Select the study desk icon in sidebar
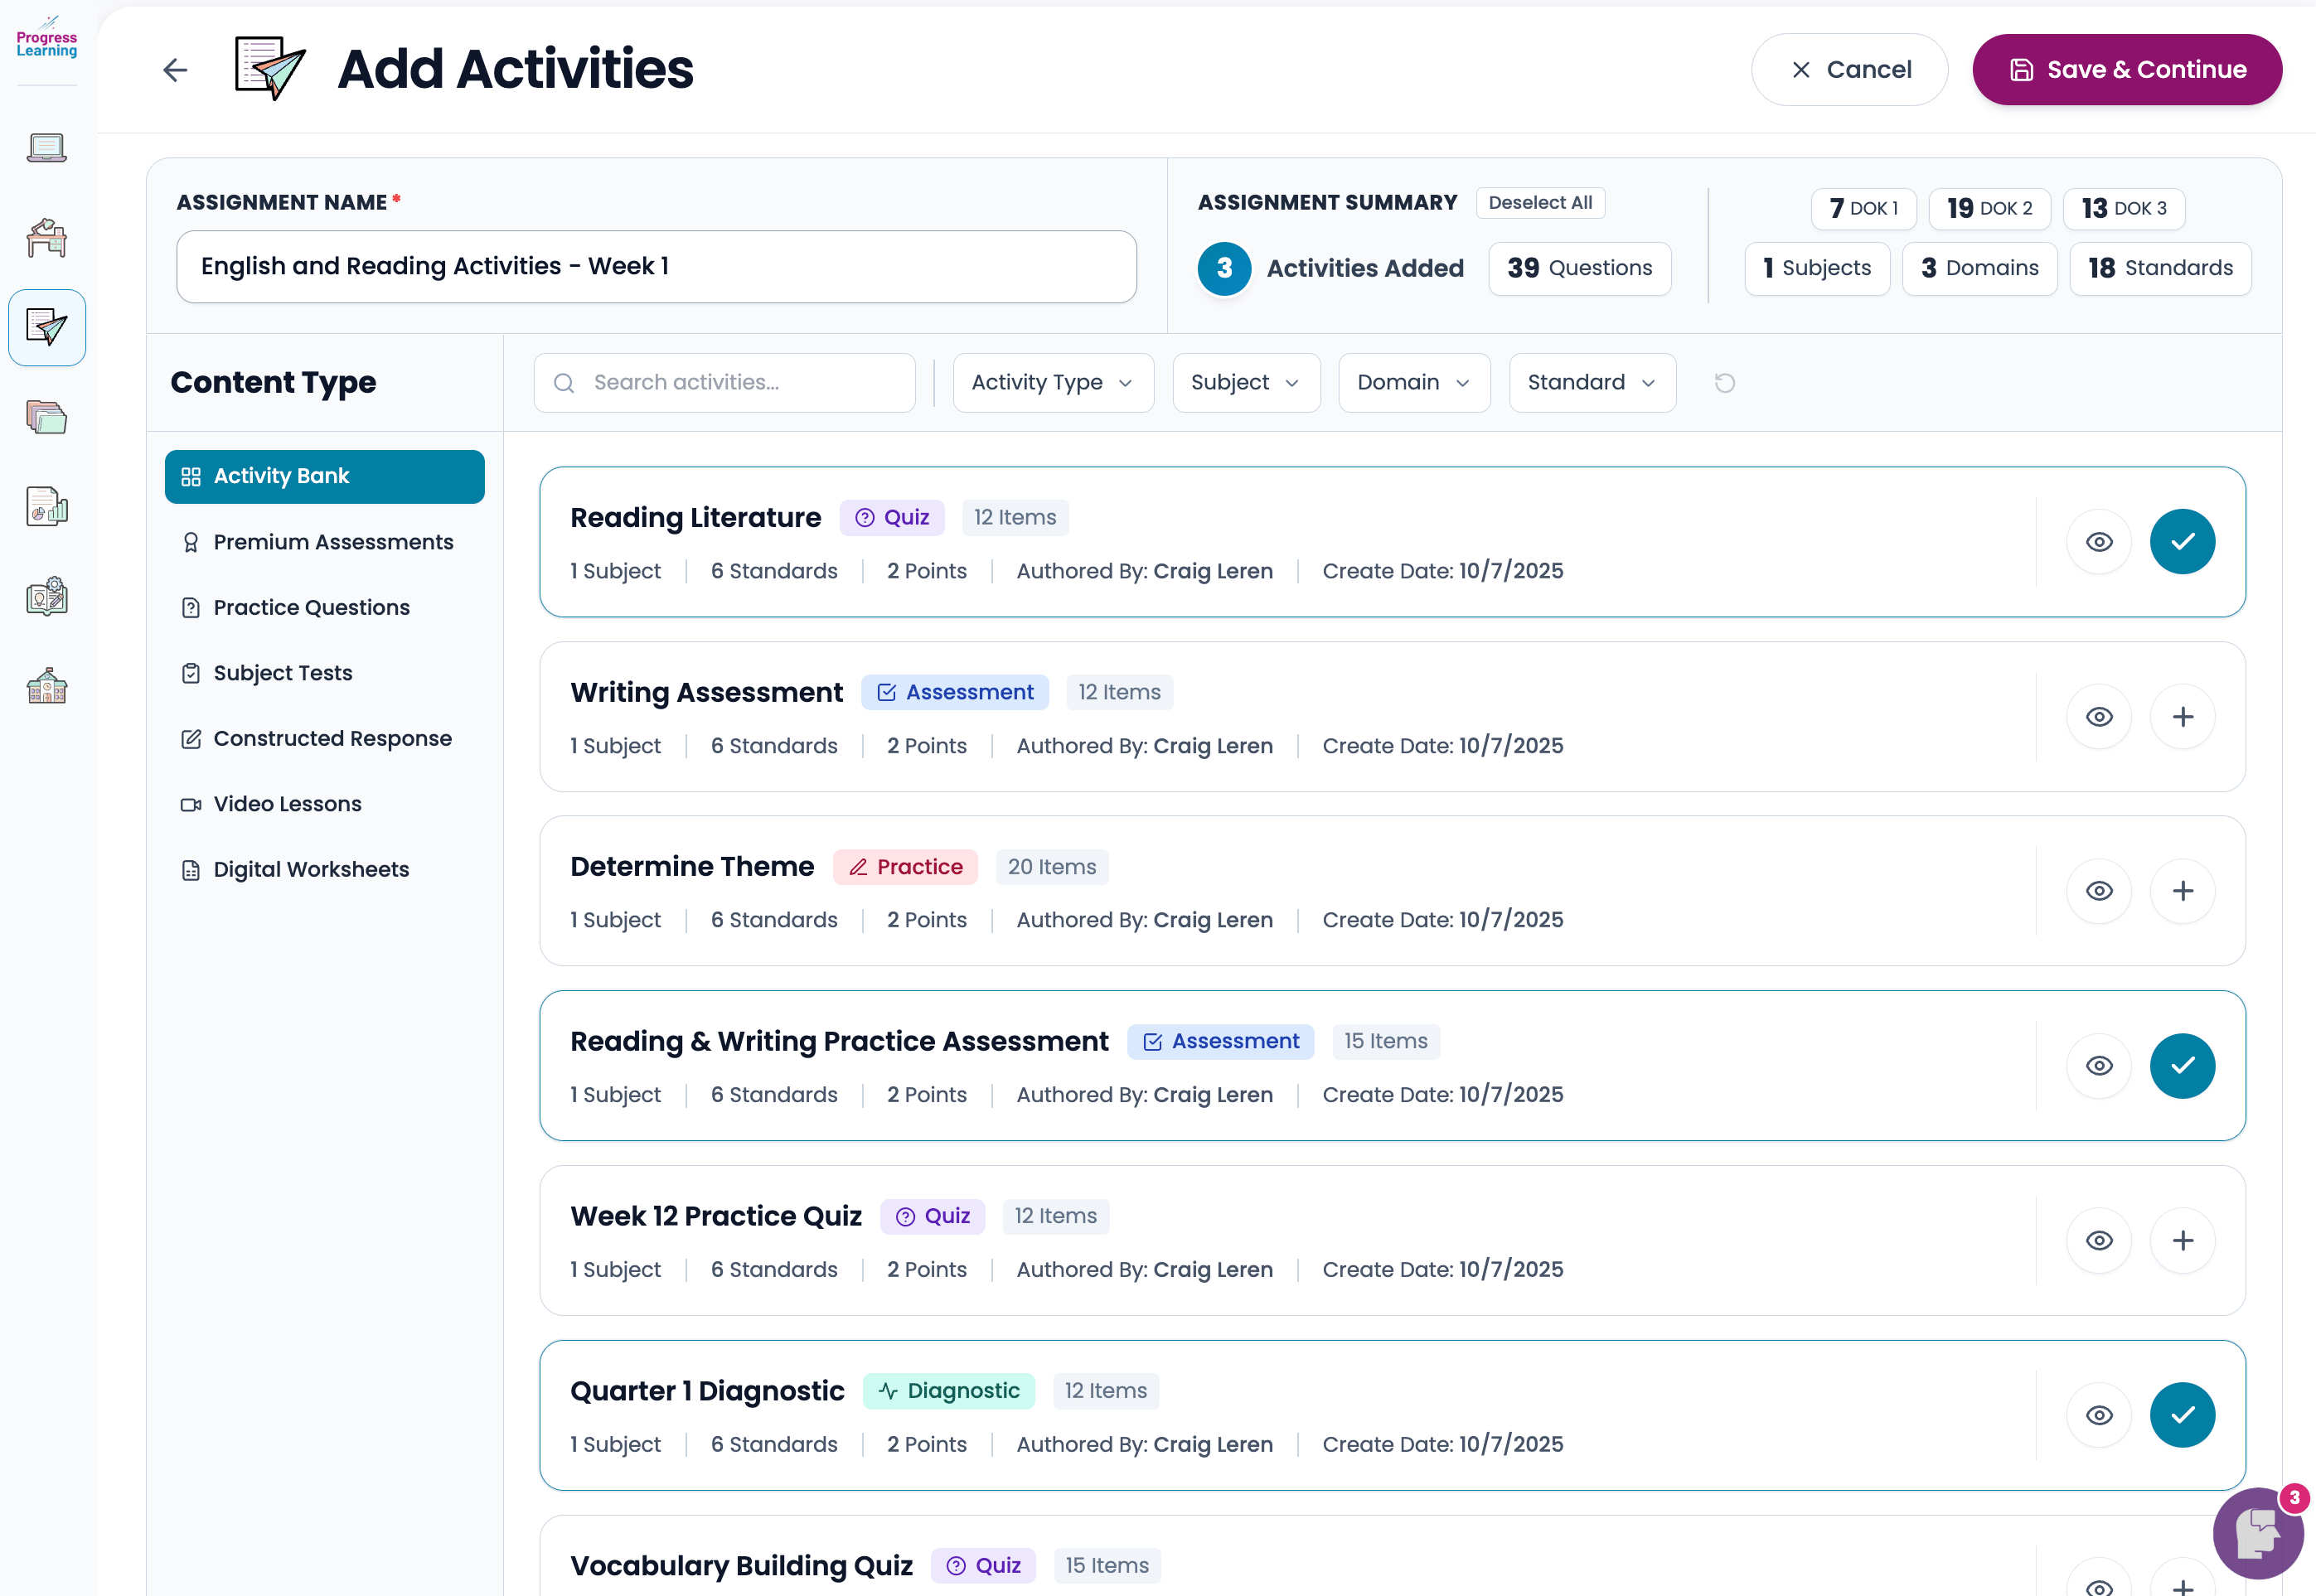This screenshot has height=1596, width=2316. (46, 238)
